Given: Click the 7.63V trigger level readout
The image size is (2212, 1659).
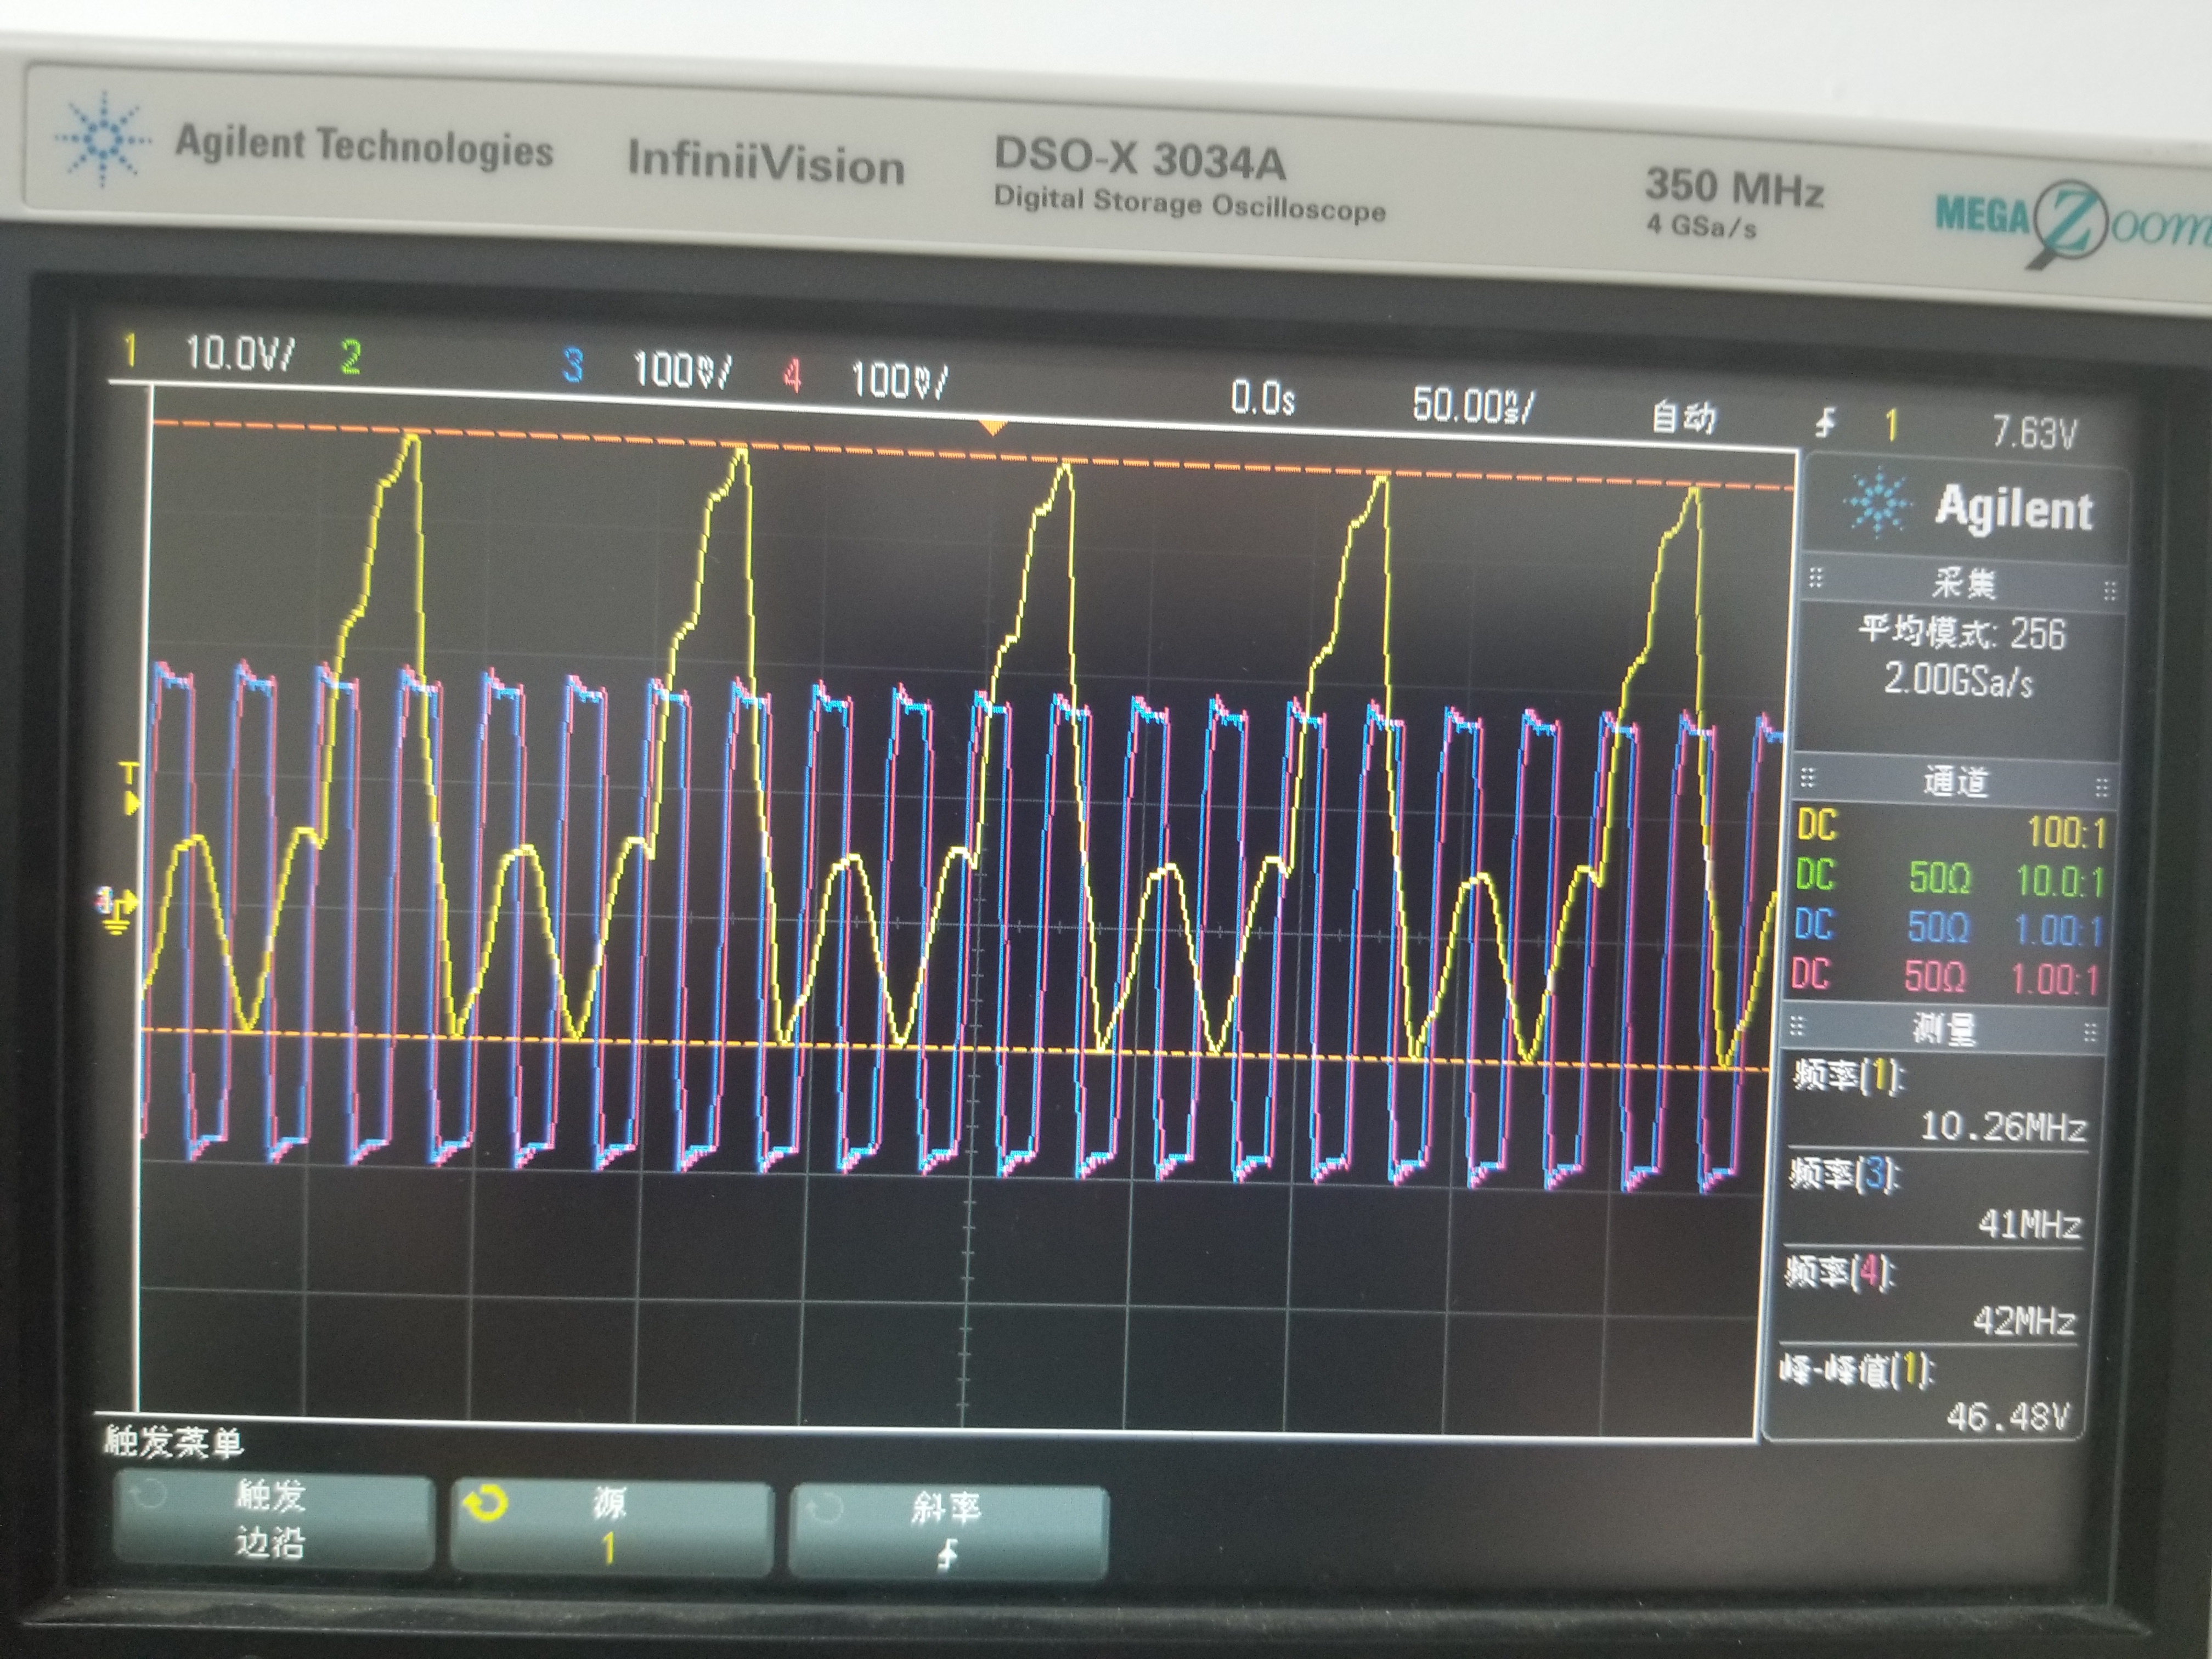Looking at the screenshot, I should (x=2034, y=433).
